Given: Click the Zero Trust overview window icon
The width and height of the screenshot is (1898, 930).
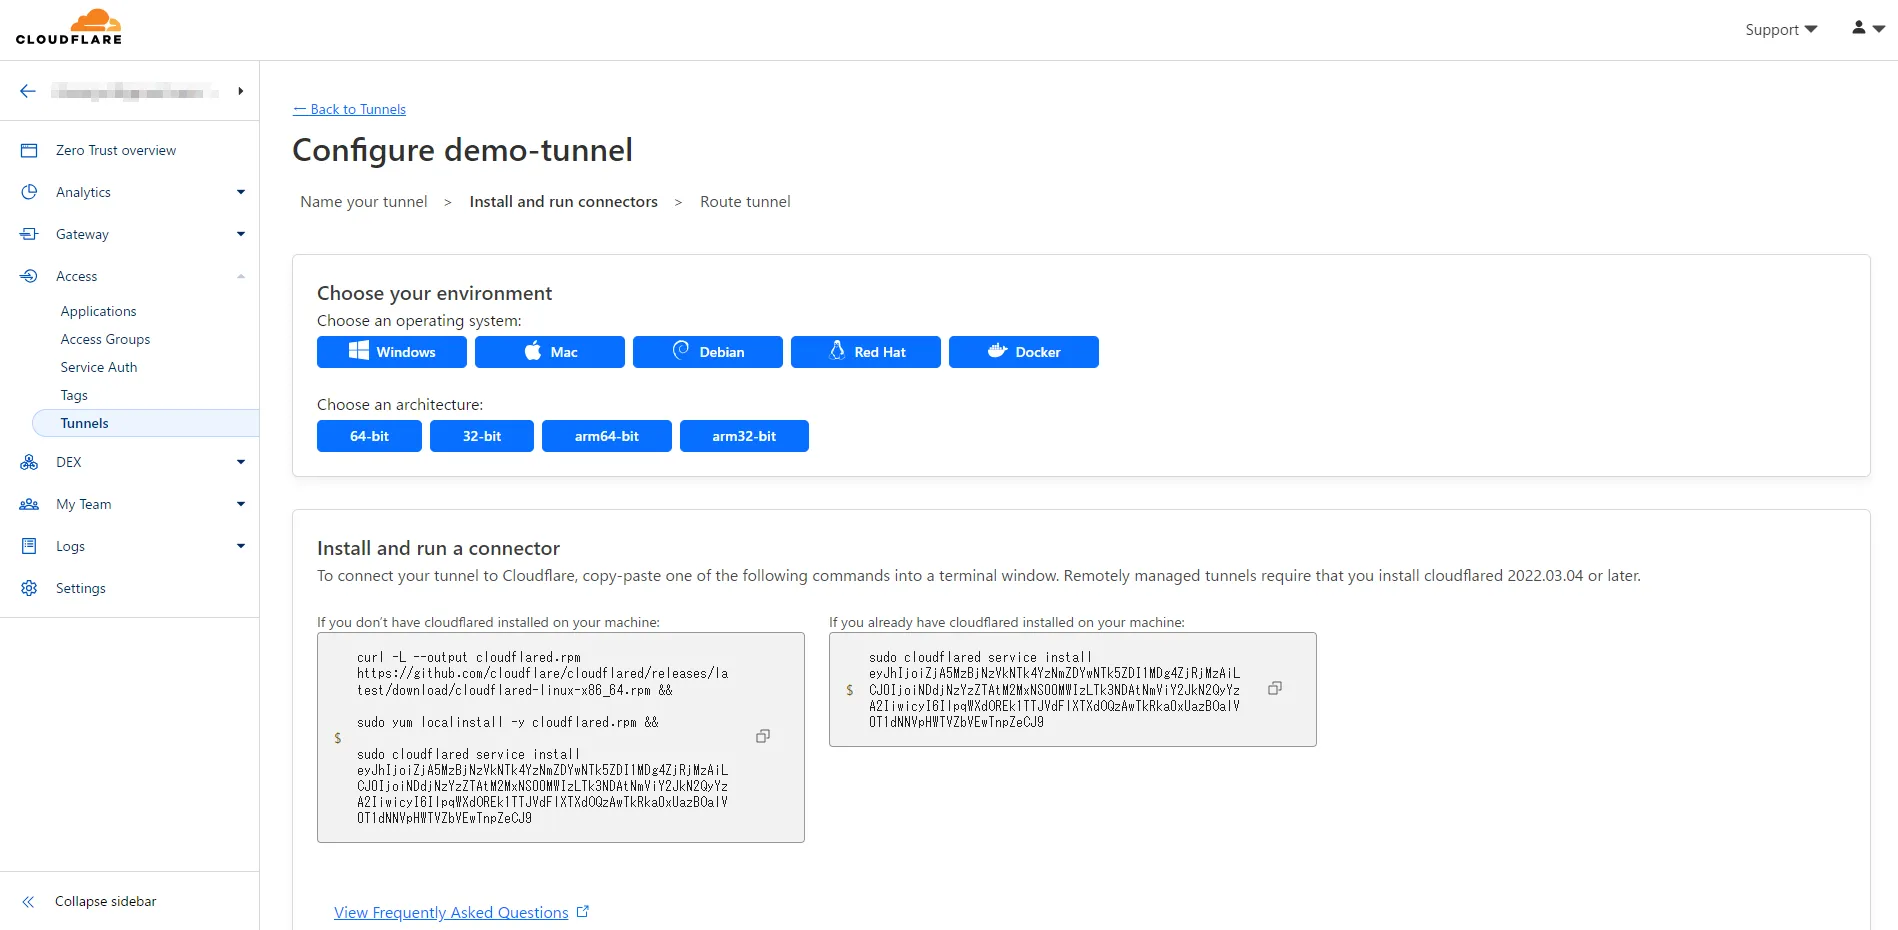Looking at the screenshot, I should pyautogui.click(x=29, y=150).
